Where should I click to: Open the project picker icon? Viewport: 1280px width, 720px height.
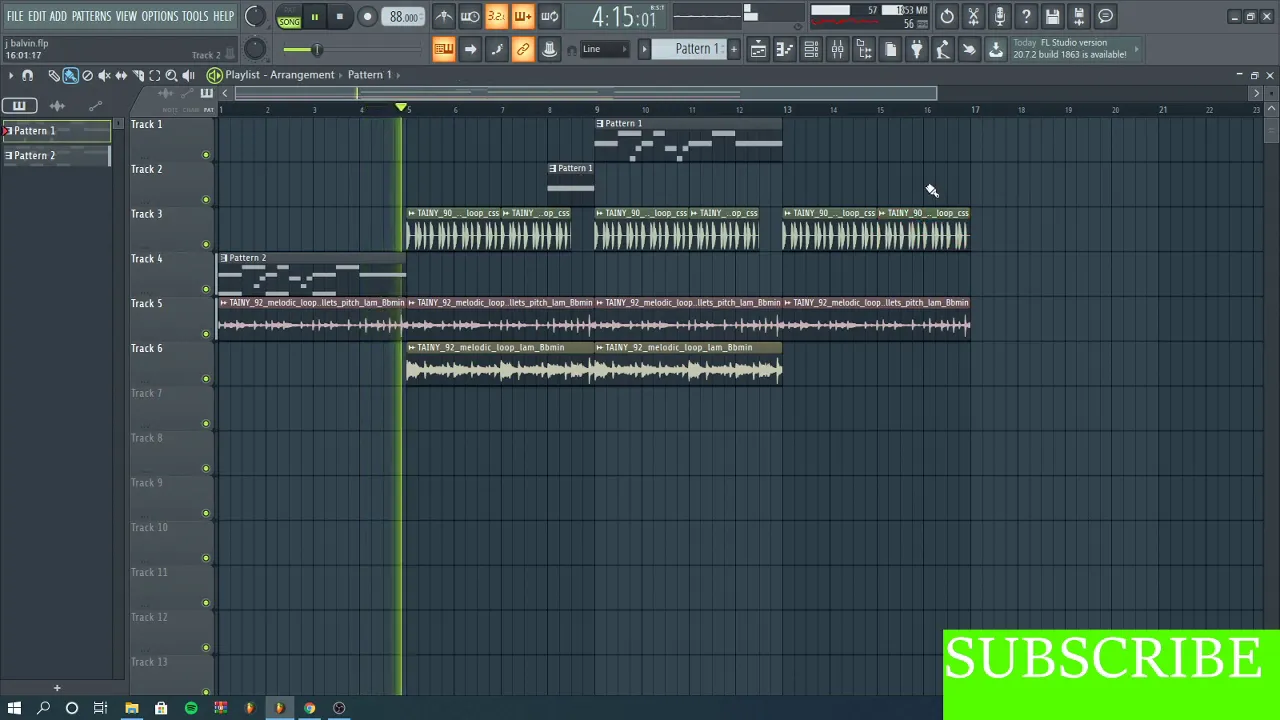point(890,49)
